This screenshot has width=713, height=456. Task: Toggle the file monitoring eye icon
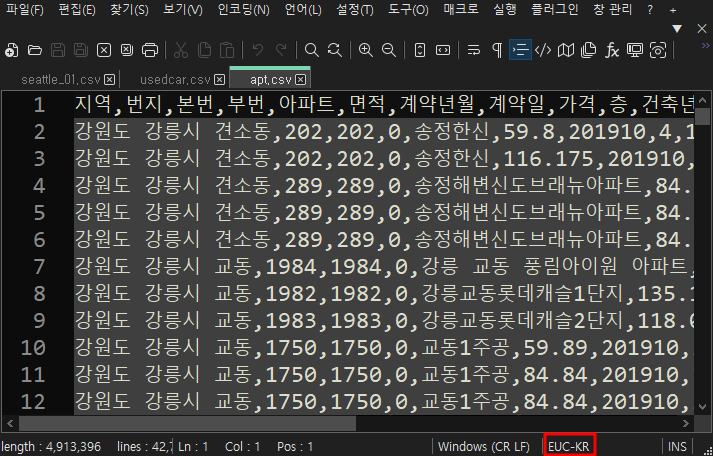click(x=658, y=50)
